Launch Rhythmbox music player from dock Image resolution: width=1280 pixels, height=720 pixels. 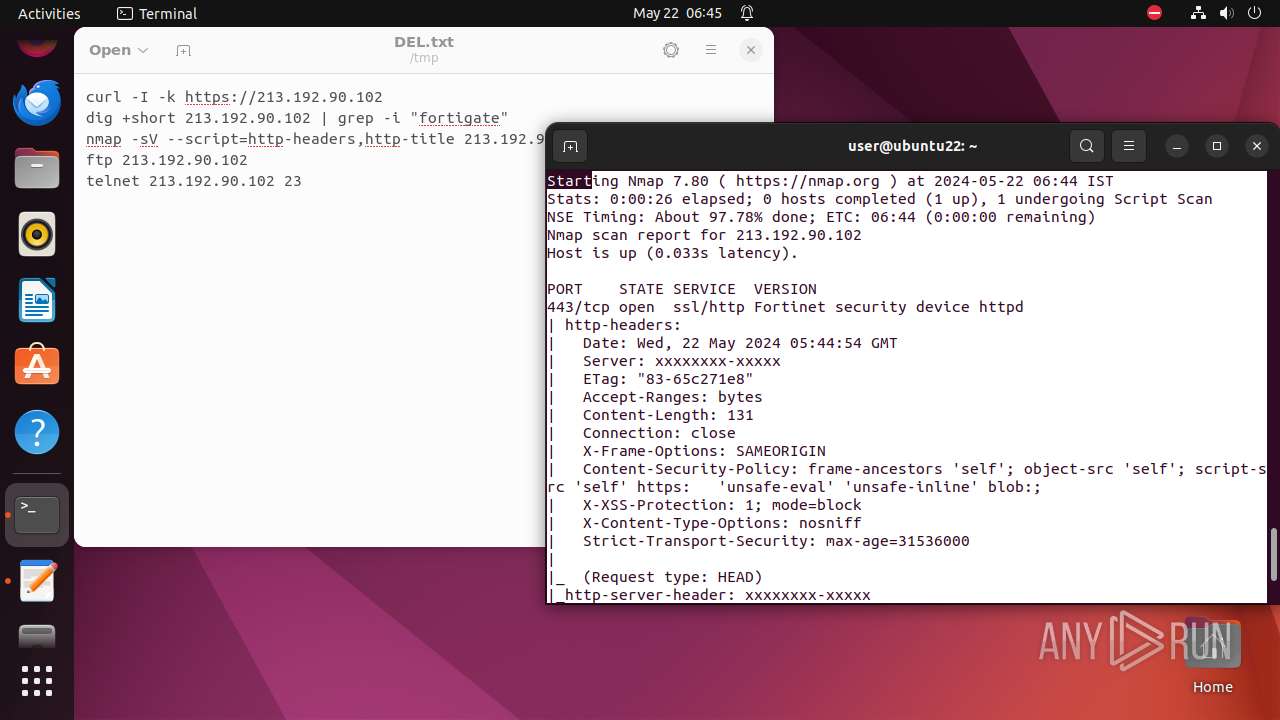click(x=37, y=234)
